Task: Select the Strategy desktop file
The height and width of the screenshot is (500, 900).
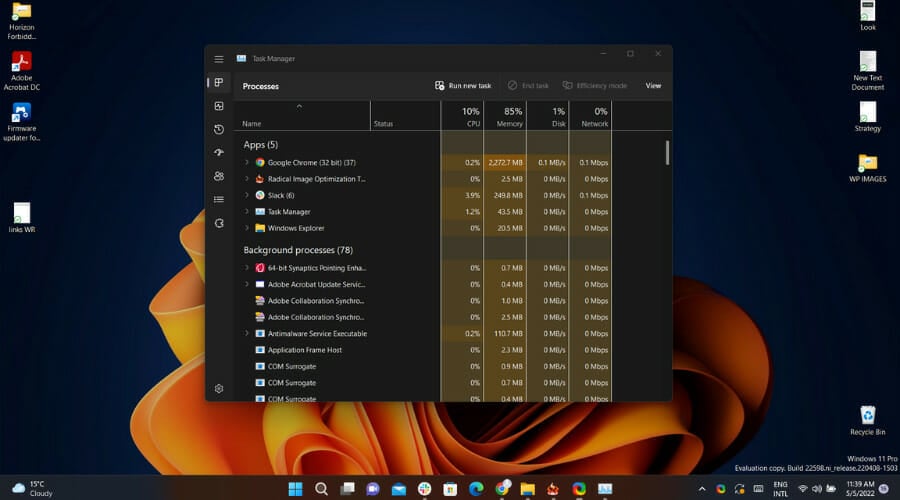Action: [x=867, y=117]
